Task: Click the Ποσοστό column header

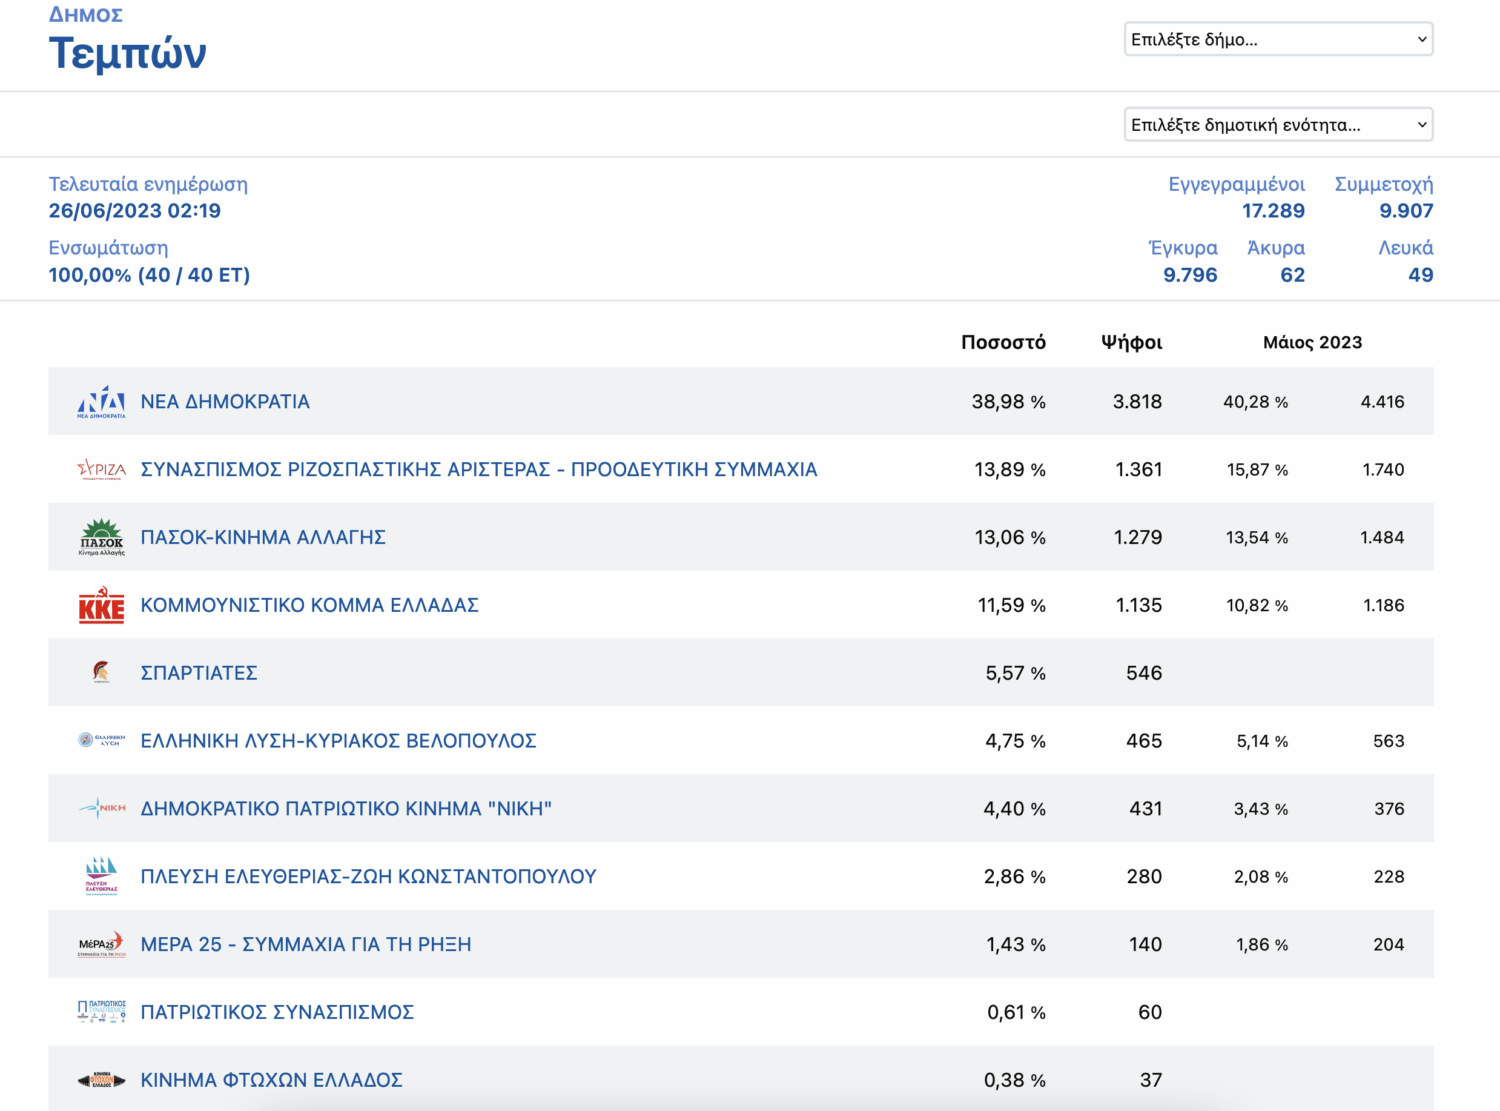Action: click(1003, 343)
